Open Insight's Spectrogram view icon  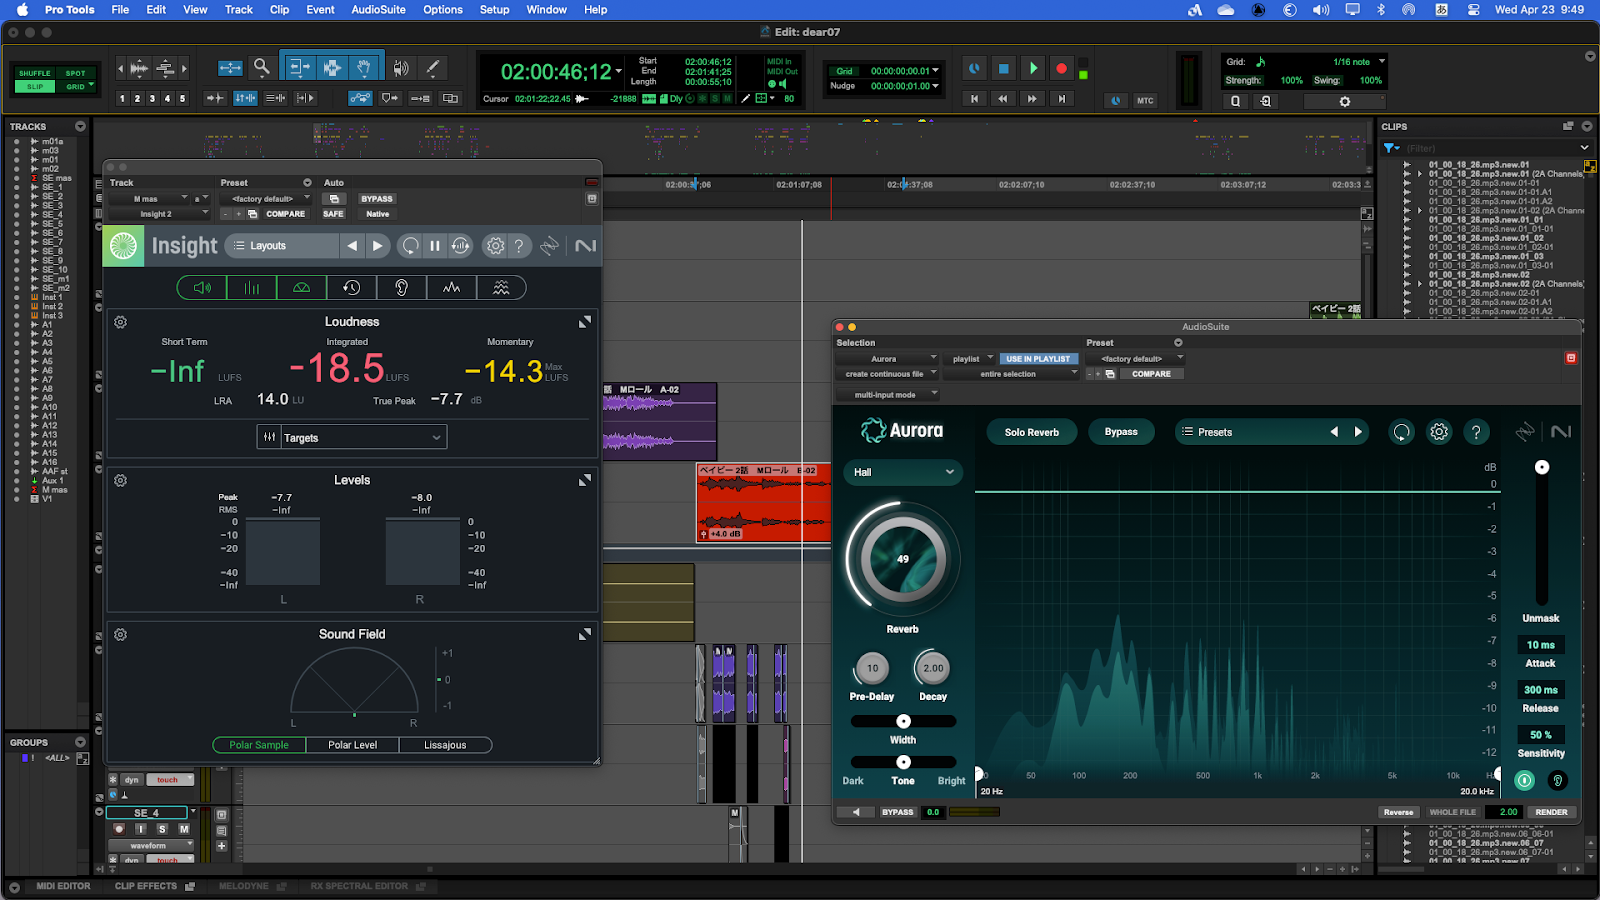[x=502, y=287]
